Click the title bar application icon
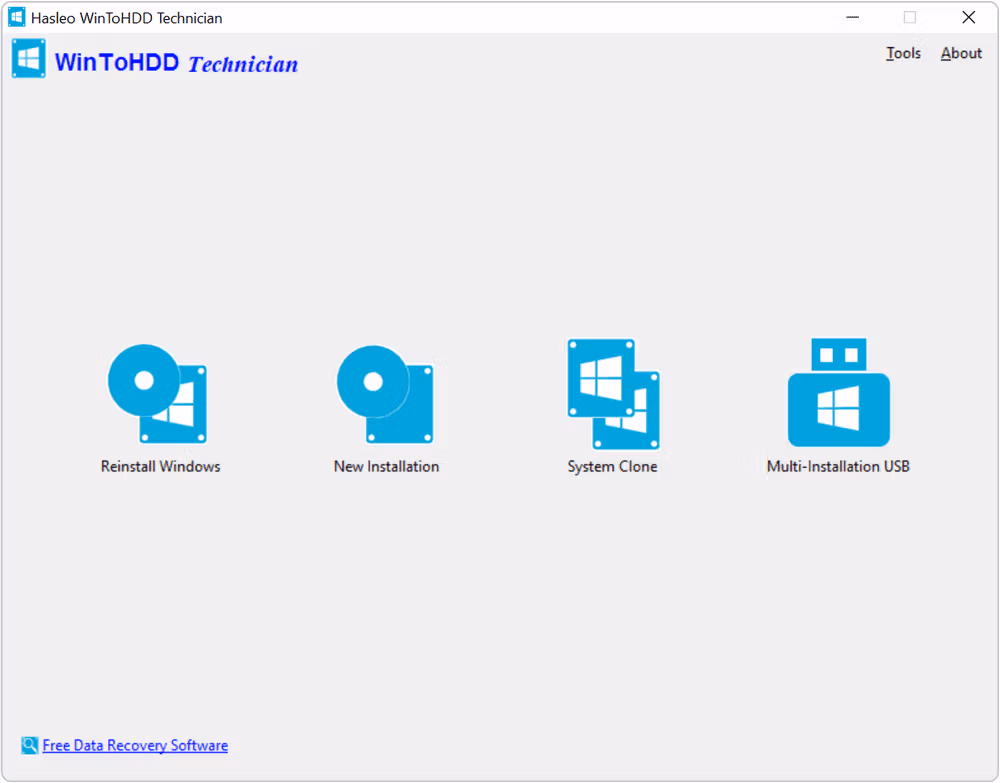 point(17,17)
